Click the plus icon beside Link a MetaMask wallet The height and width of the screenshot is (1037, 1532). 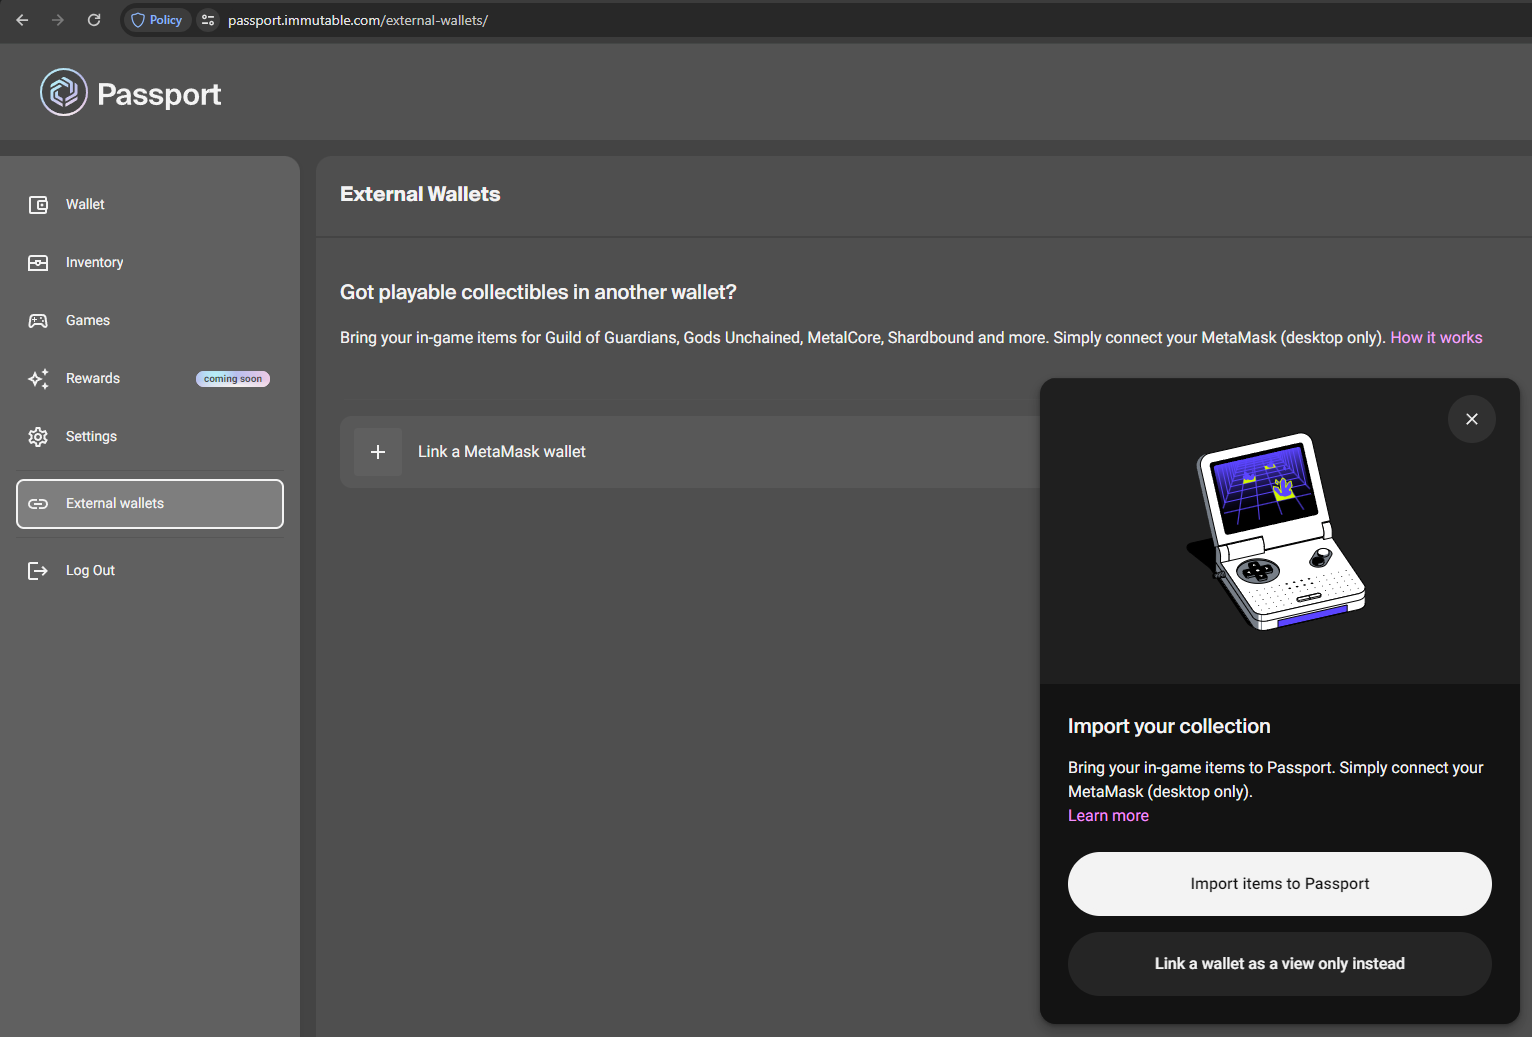(x=378, y=451)
